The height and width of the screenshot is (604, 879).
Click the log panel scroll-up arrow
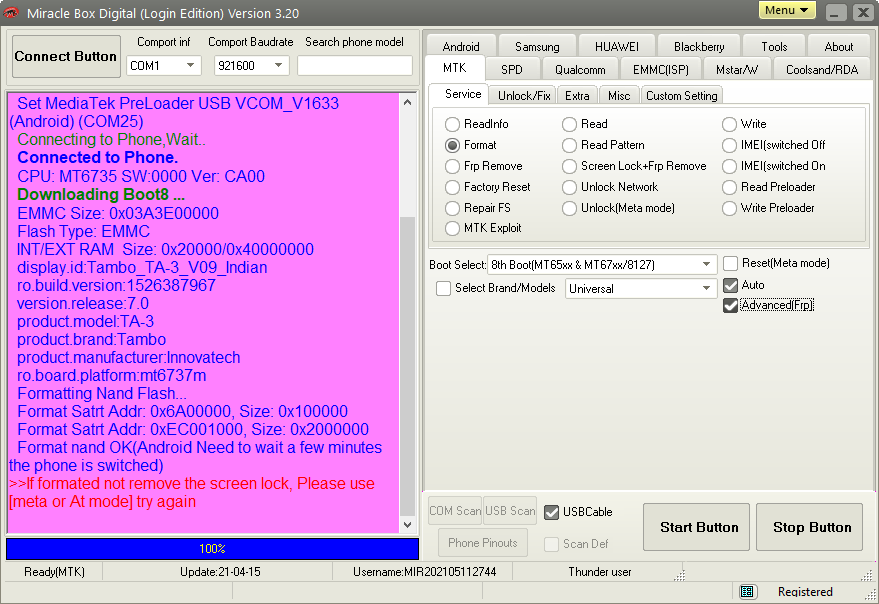coord(408,102)
